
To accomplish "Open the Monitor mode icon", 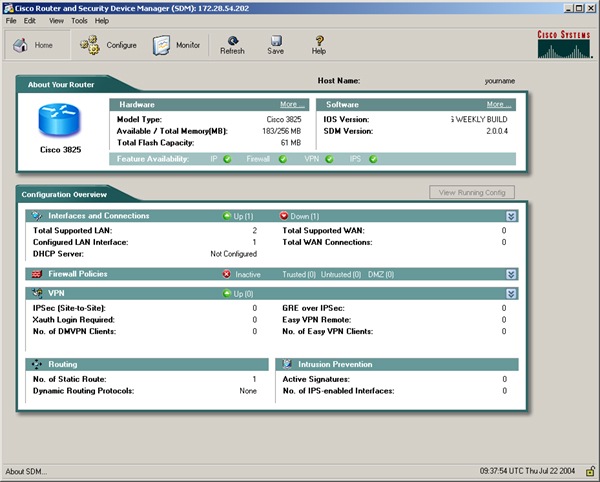I will tap(161, 46).
